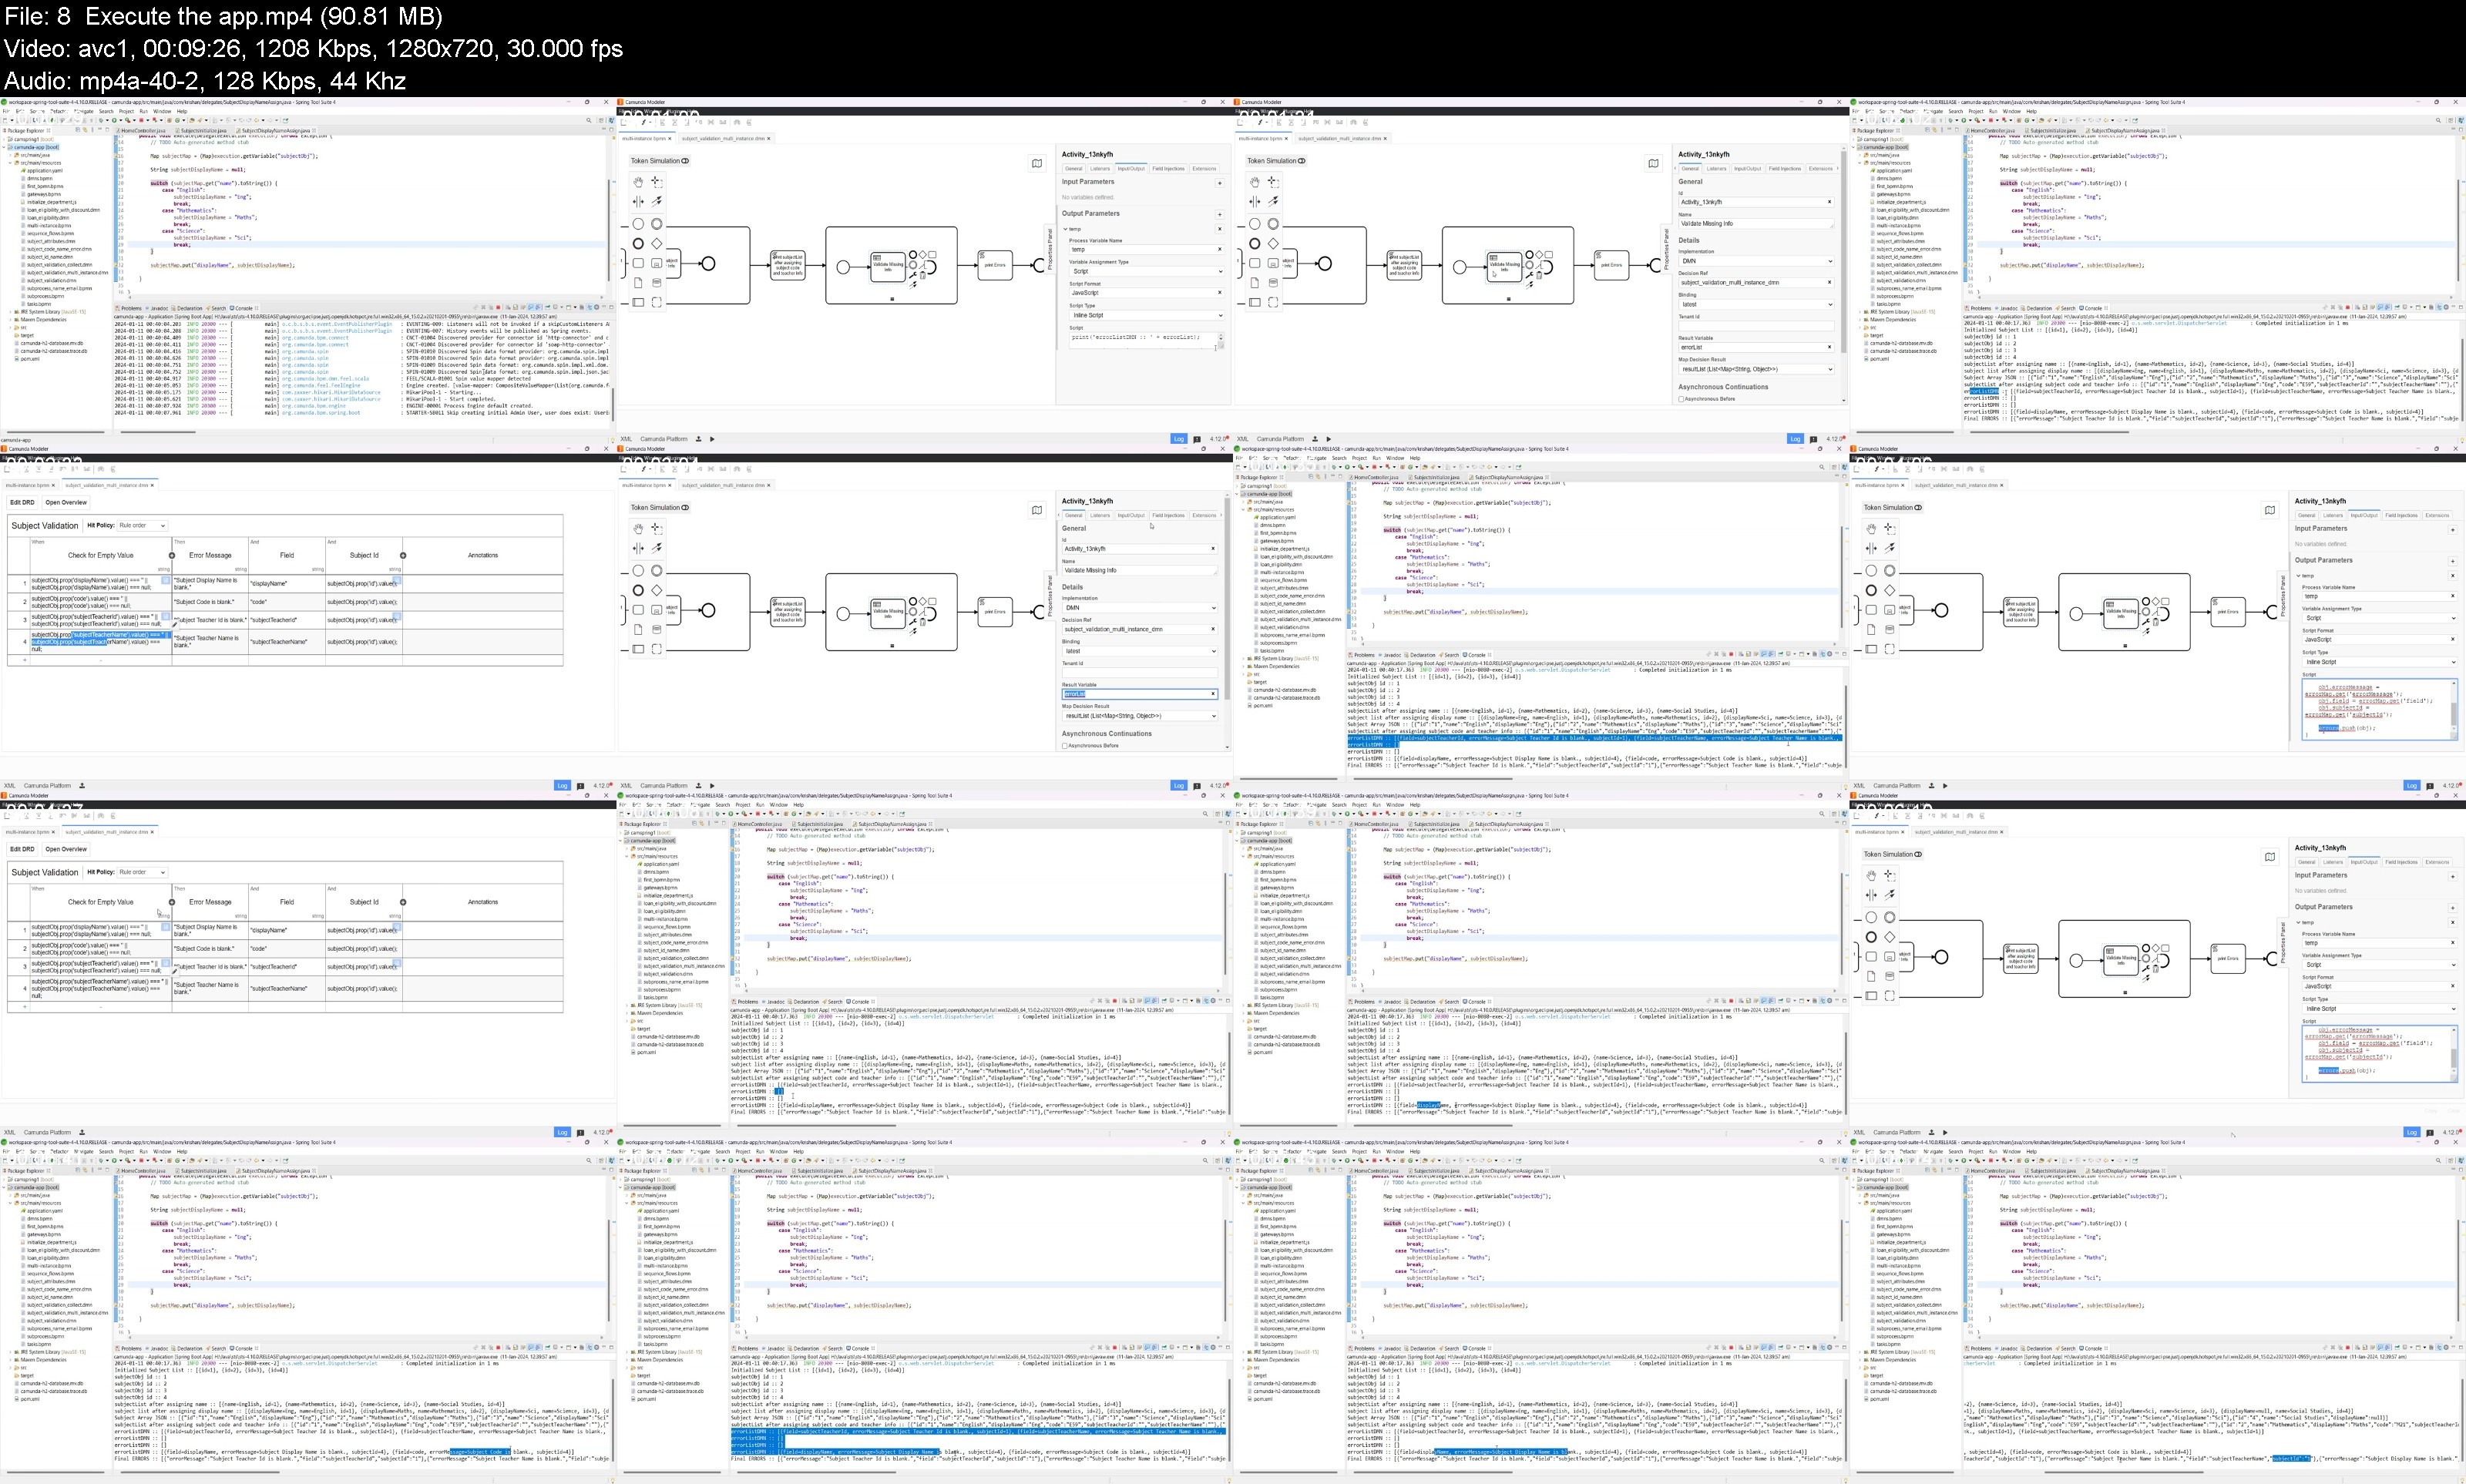Screen dimensions: 2466x1484
Task: Check Asynchronous Before in highlighted-errorList frame
Action: 1064,746
